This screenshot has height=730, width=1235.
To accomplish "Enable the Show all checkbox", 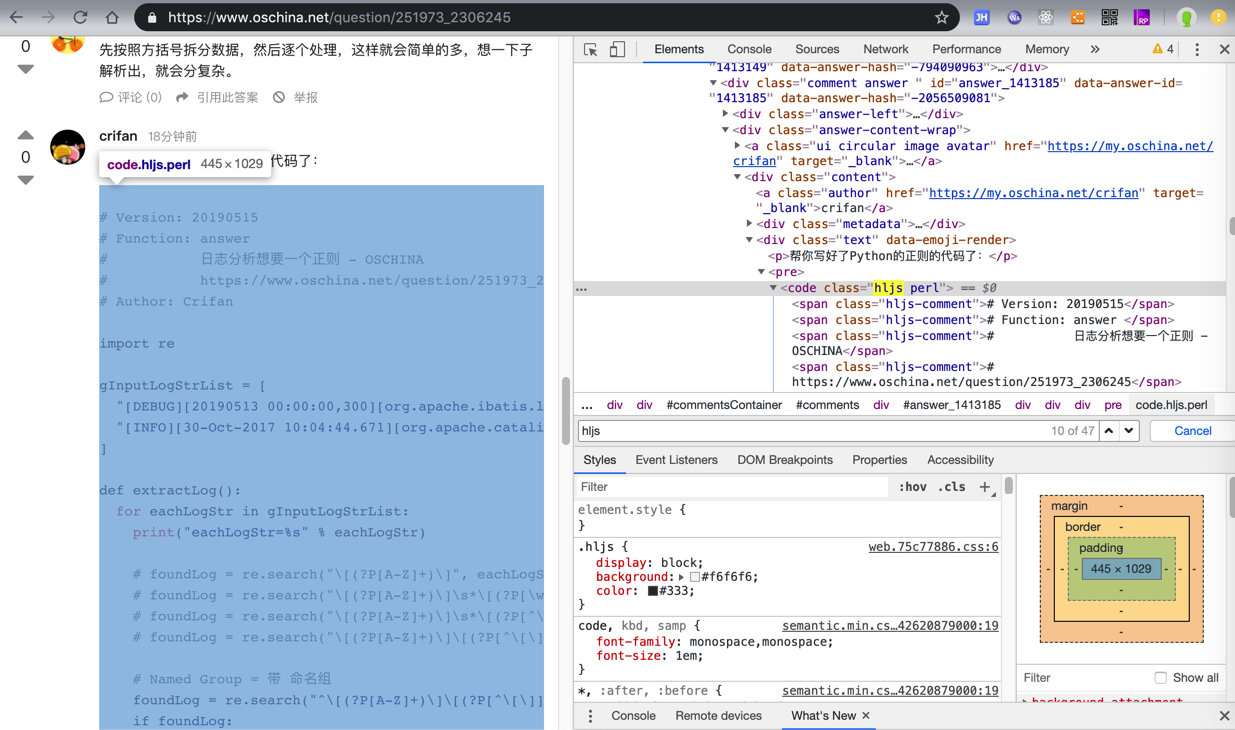I will (x=1160, y=678).
